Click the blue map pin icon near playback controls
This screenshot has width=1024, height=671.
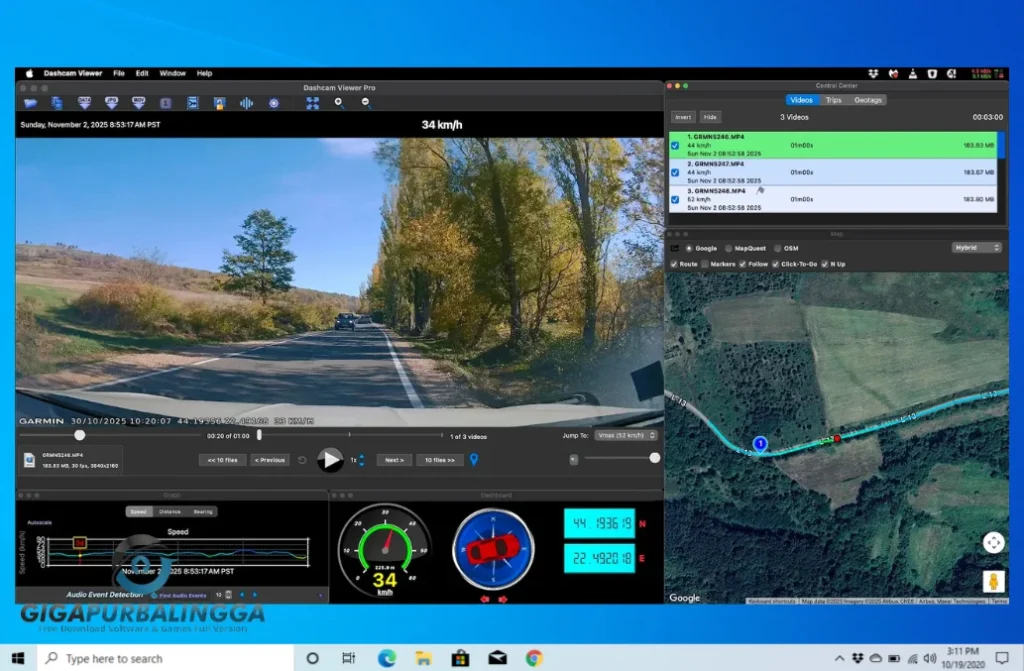coord(474,459)
